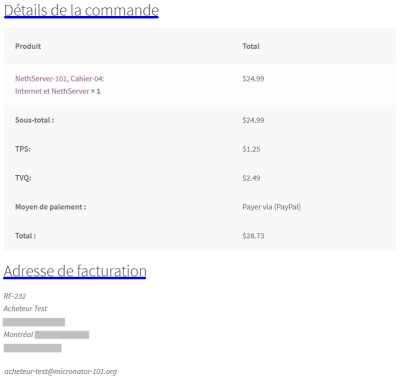Click the Sous-total label
400x381 pixels.
(x=34, y=120)
